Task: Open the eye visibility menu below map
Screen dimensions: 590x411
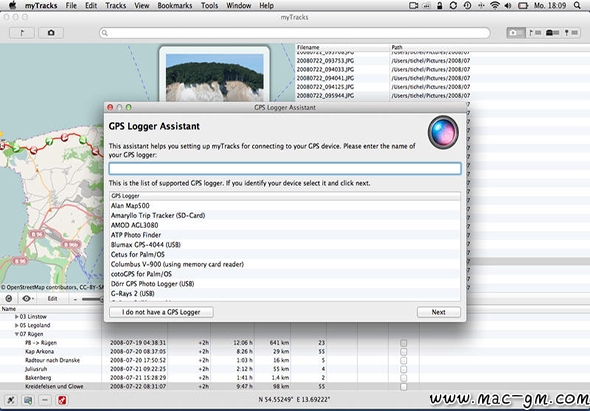Action: 27,298
